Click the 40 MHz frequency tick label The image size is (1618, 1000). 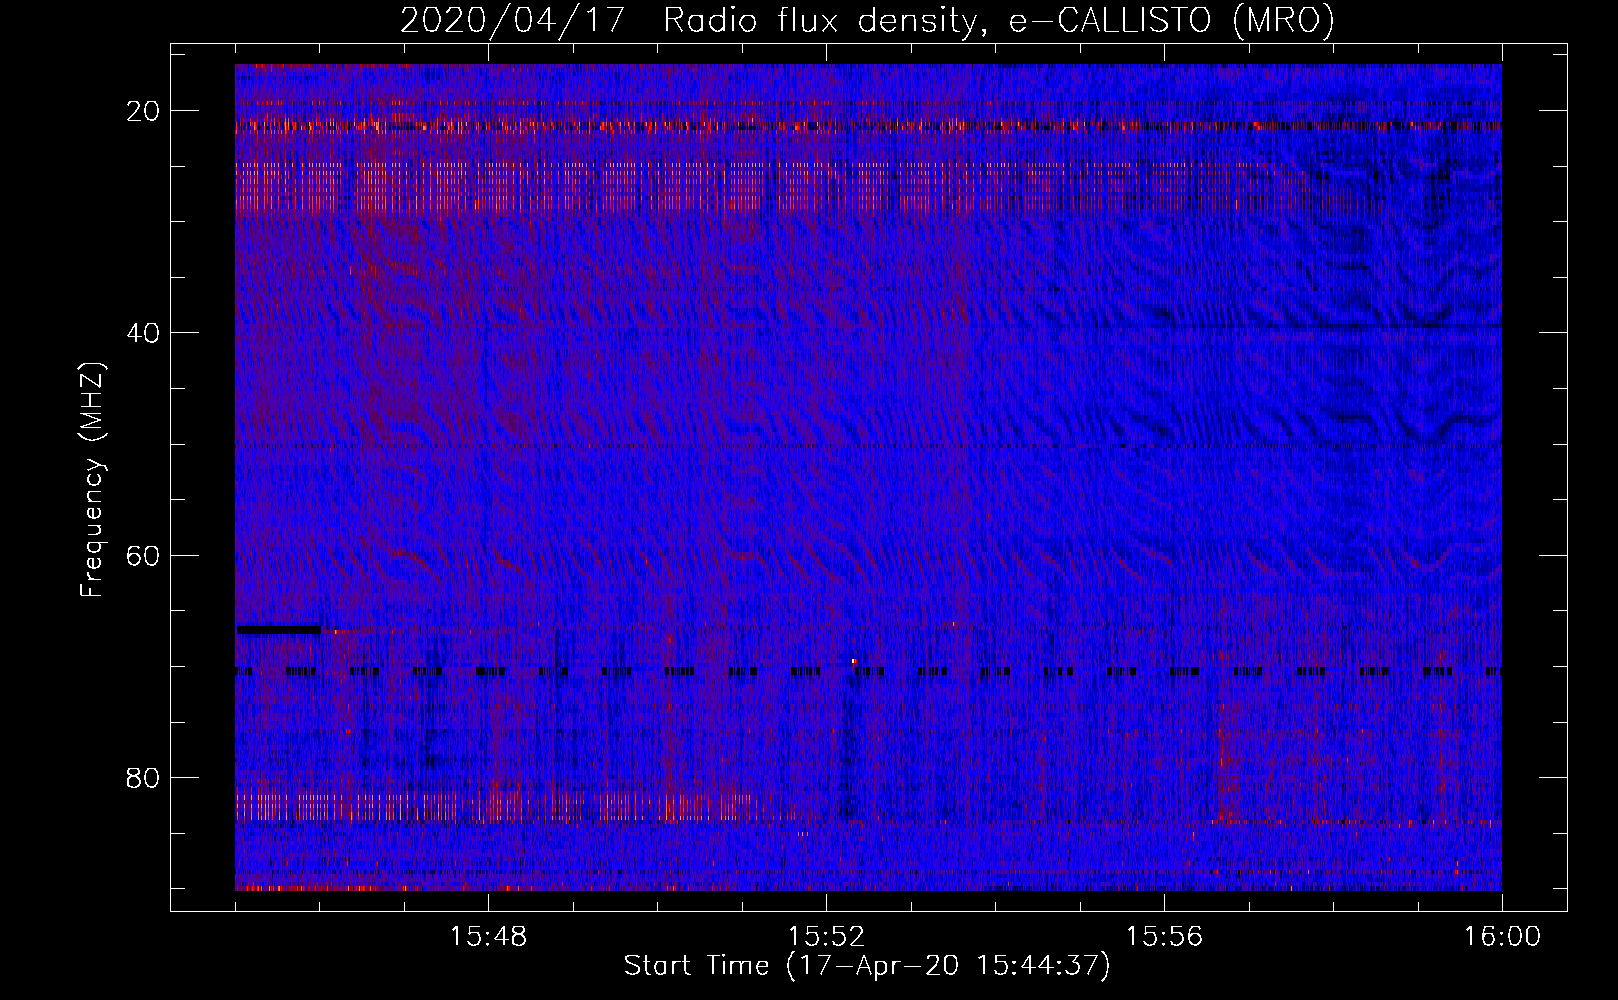coord(143,333)
